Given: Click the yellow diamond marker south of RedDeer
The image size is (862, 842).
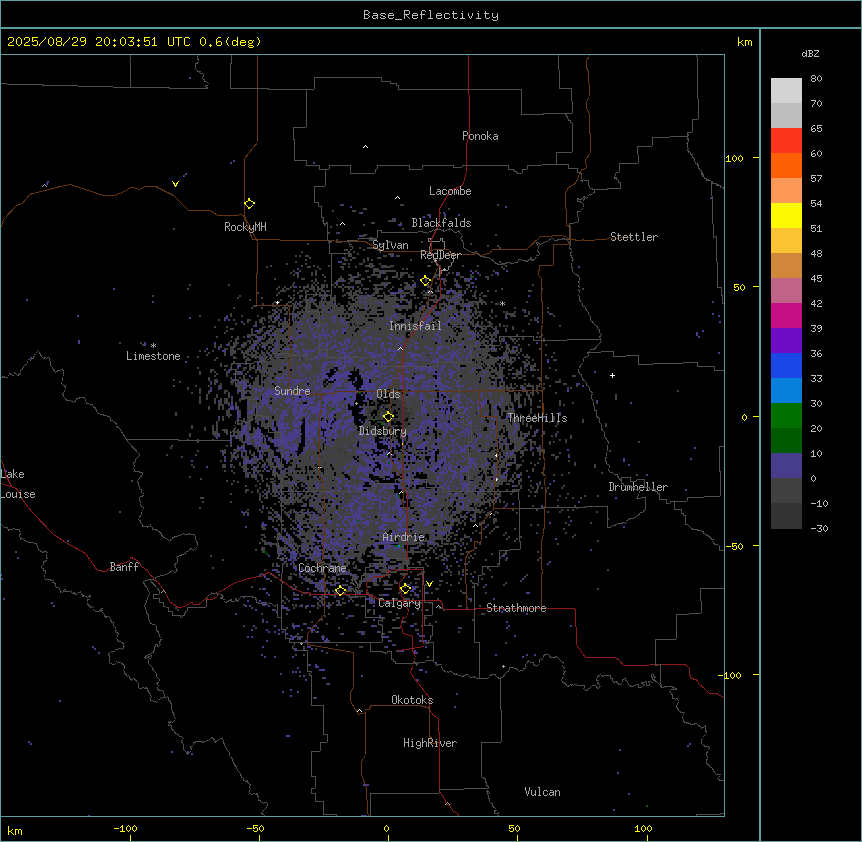Looking at the screenshot, I should [426, 281].
